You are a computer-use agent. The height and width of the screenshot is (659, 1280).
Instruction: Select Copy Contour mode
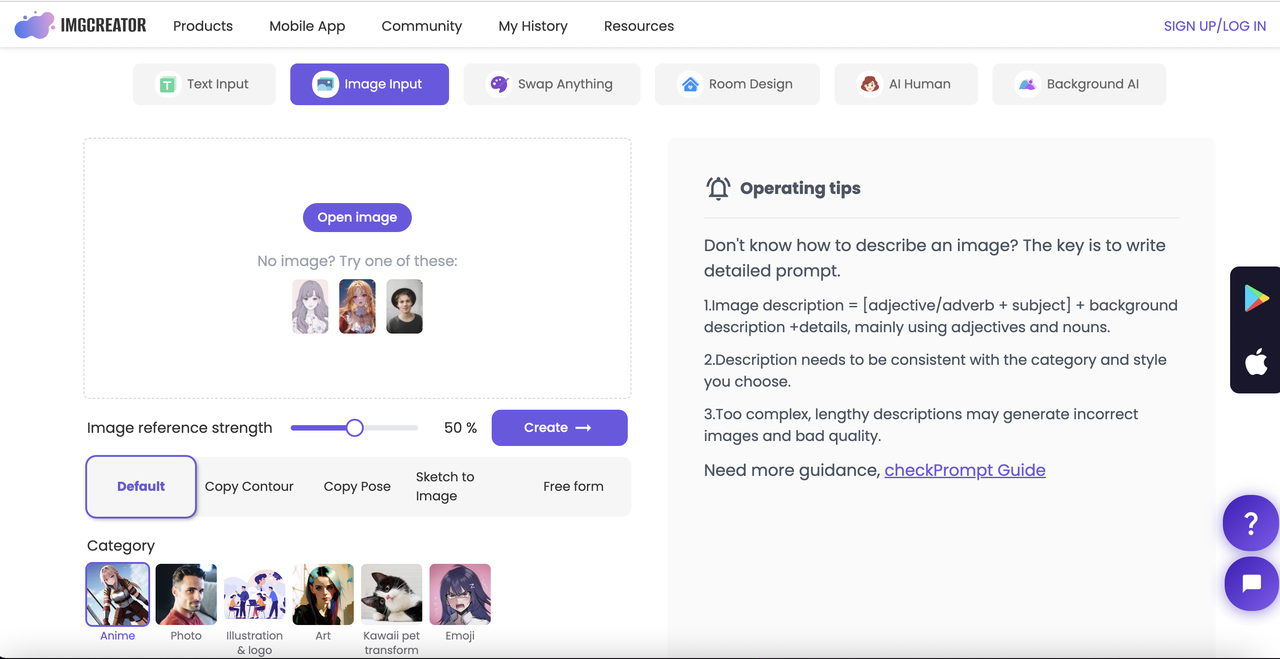(249, 487)
